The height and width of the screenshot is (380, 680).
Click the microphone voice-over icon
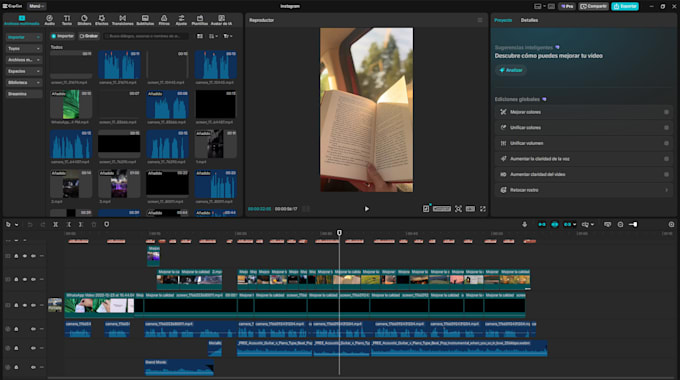click(x=524, y=224)
